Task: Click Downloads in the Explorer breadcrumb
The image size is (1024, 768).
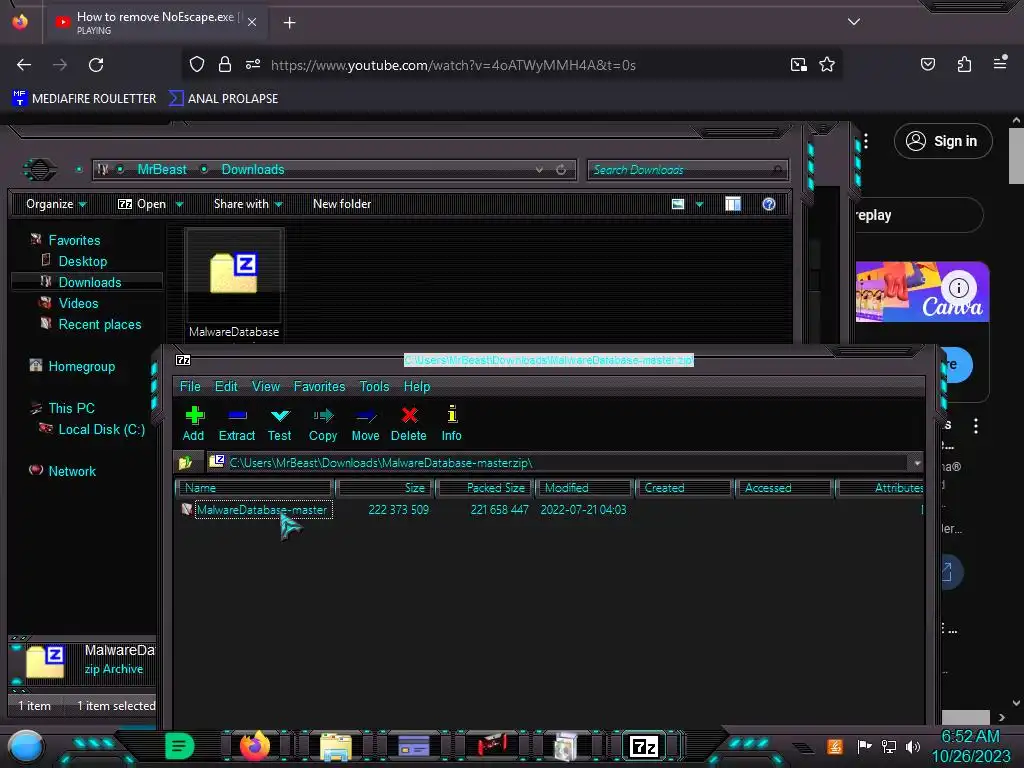Action: [x=253, y=169]
